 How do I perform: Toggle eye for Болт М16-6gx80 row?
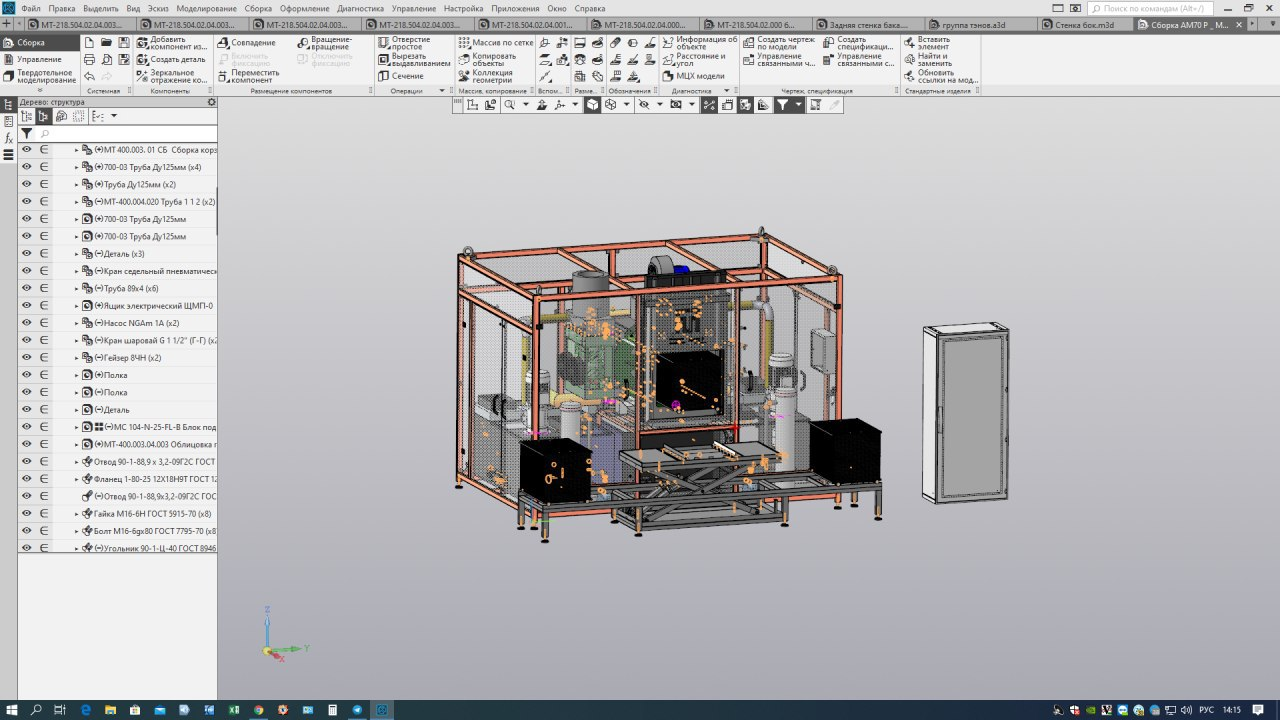(27, 531)
